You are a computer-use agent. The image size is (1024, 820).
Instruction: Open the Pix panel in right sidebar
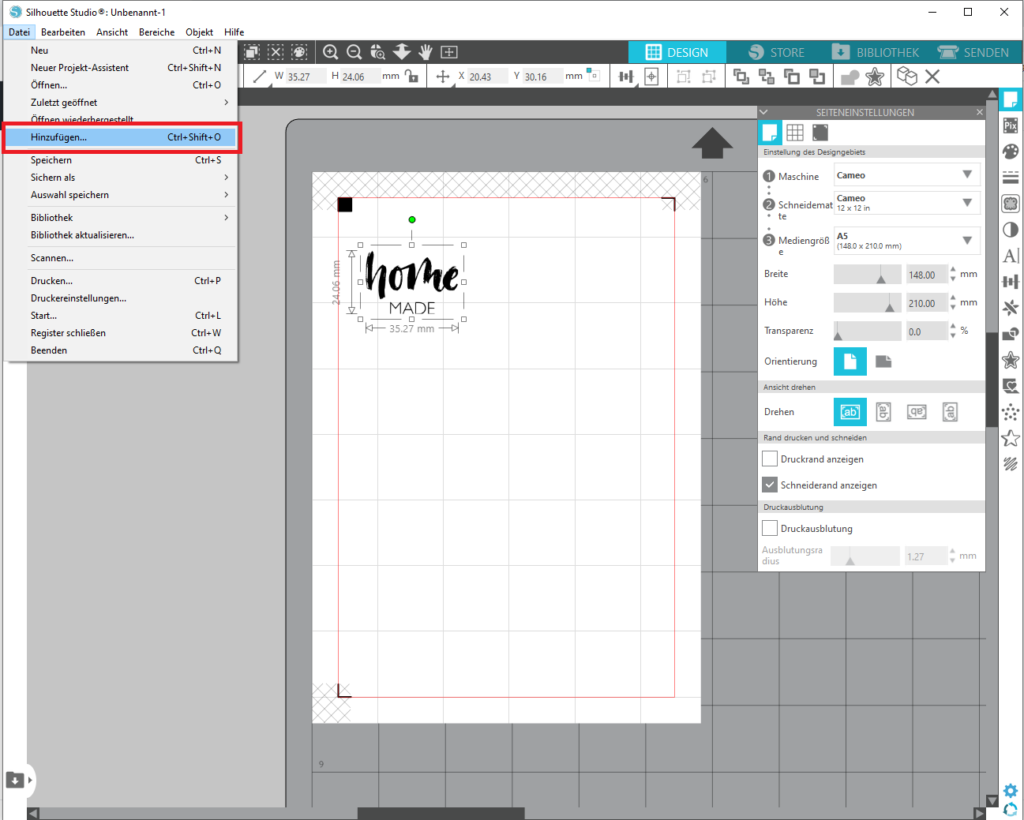pyautogui.click(x=1010, y=125)
